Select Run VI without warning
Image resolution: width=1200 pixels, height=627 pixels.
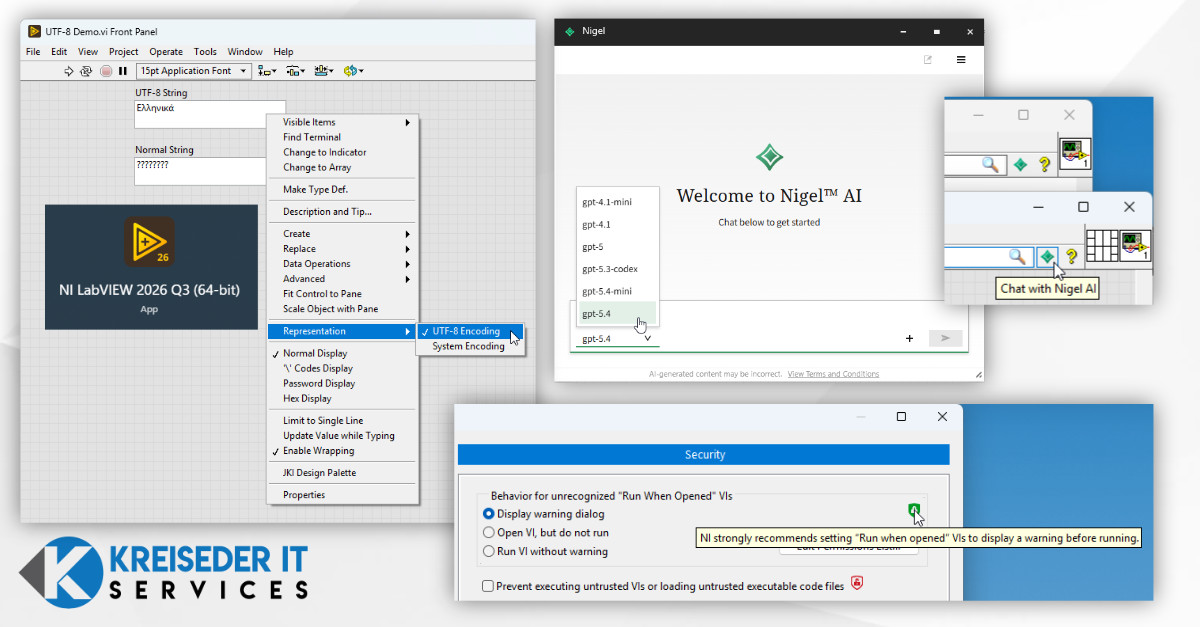[x=489, y=551]
